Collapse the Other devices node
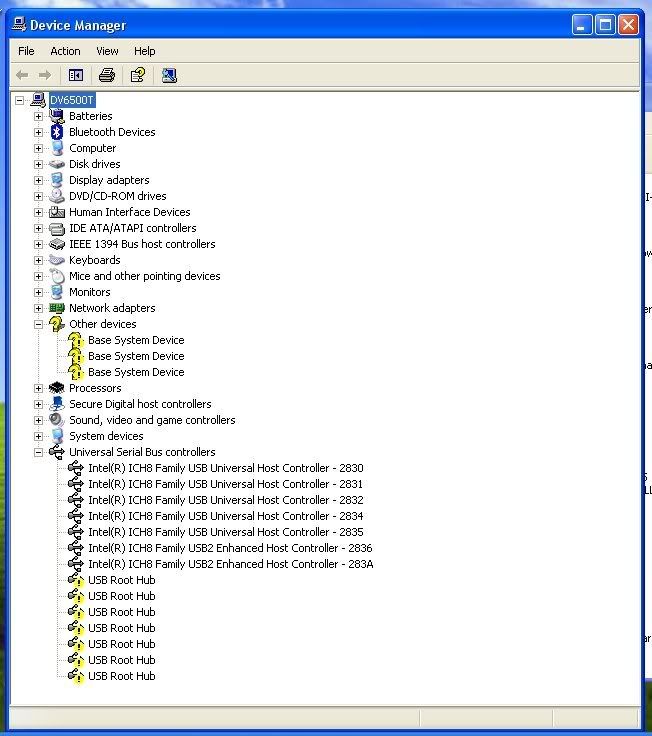The height and width of the screenshot is (736, 652). point(38,324)
